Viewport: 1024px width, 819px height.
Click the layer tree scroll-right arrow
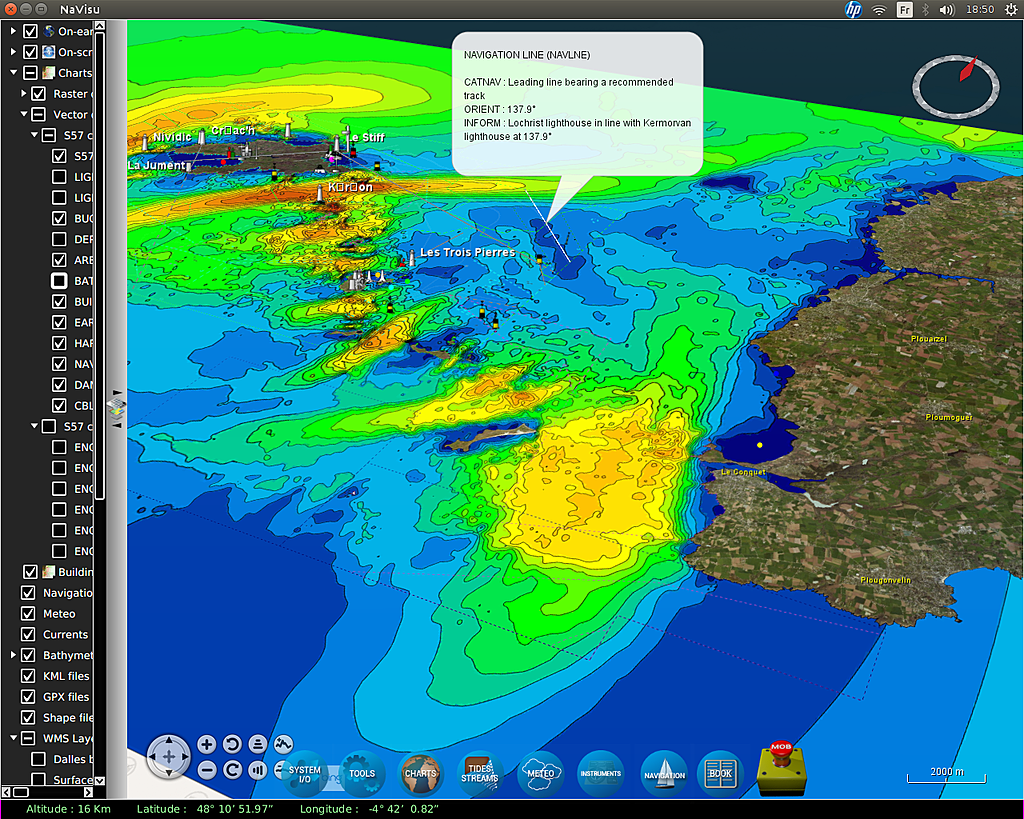(88, 792)
